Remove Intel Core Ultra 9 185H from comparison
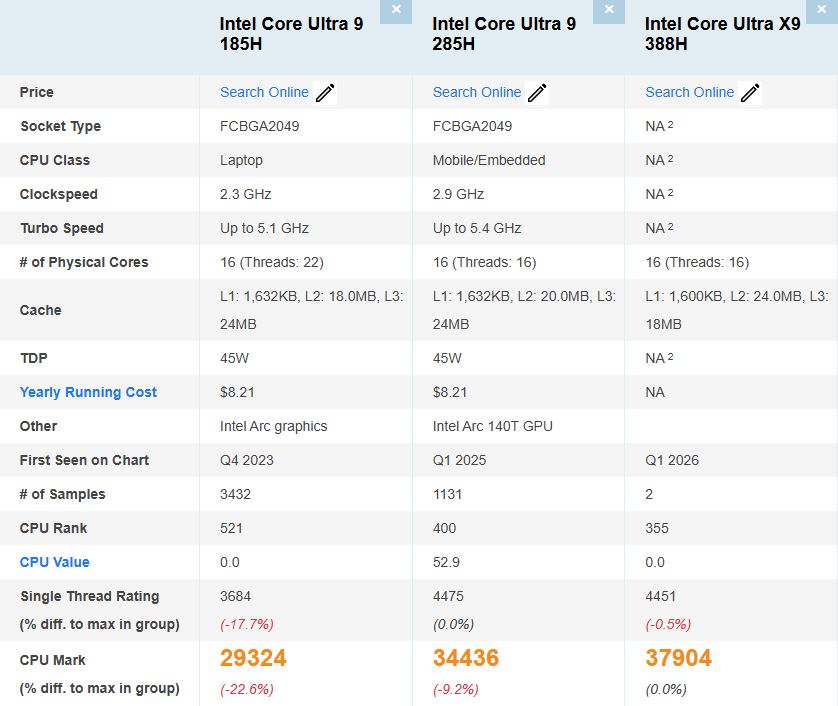838x706 pixels. tap(396, 11)
